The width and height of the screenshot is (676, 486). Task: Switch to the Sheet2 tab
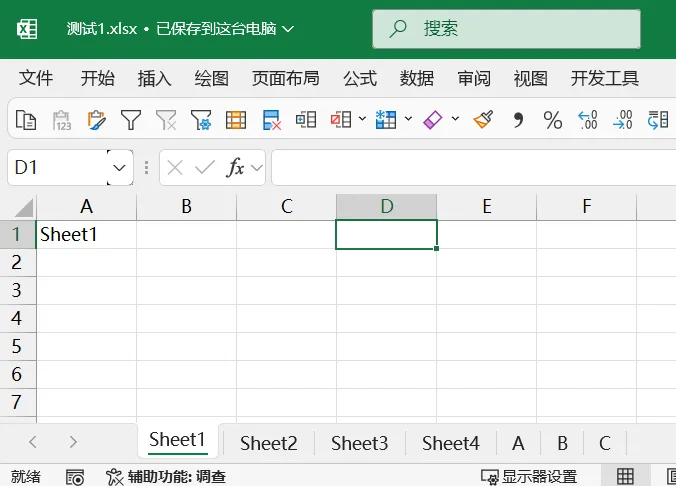269,443
